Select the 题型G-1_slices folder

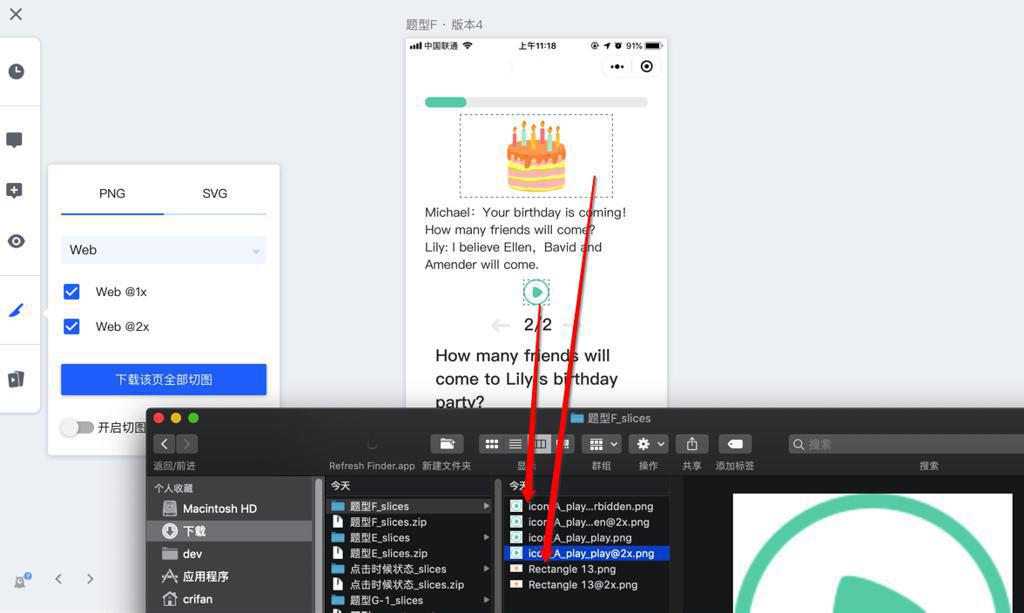(x=409, y=600)
